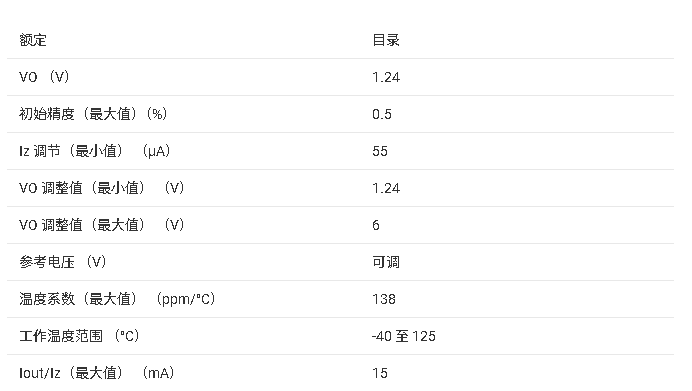
Task: Click the value 6 for VO maximum
Action: (376, 226)
